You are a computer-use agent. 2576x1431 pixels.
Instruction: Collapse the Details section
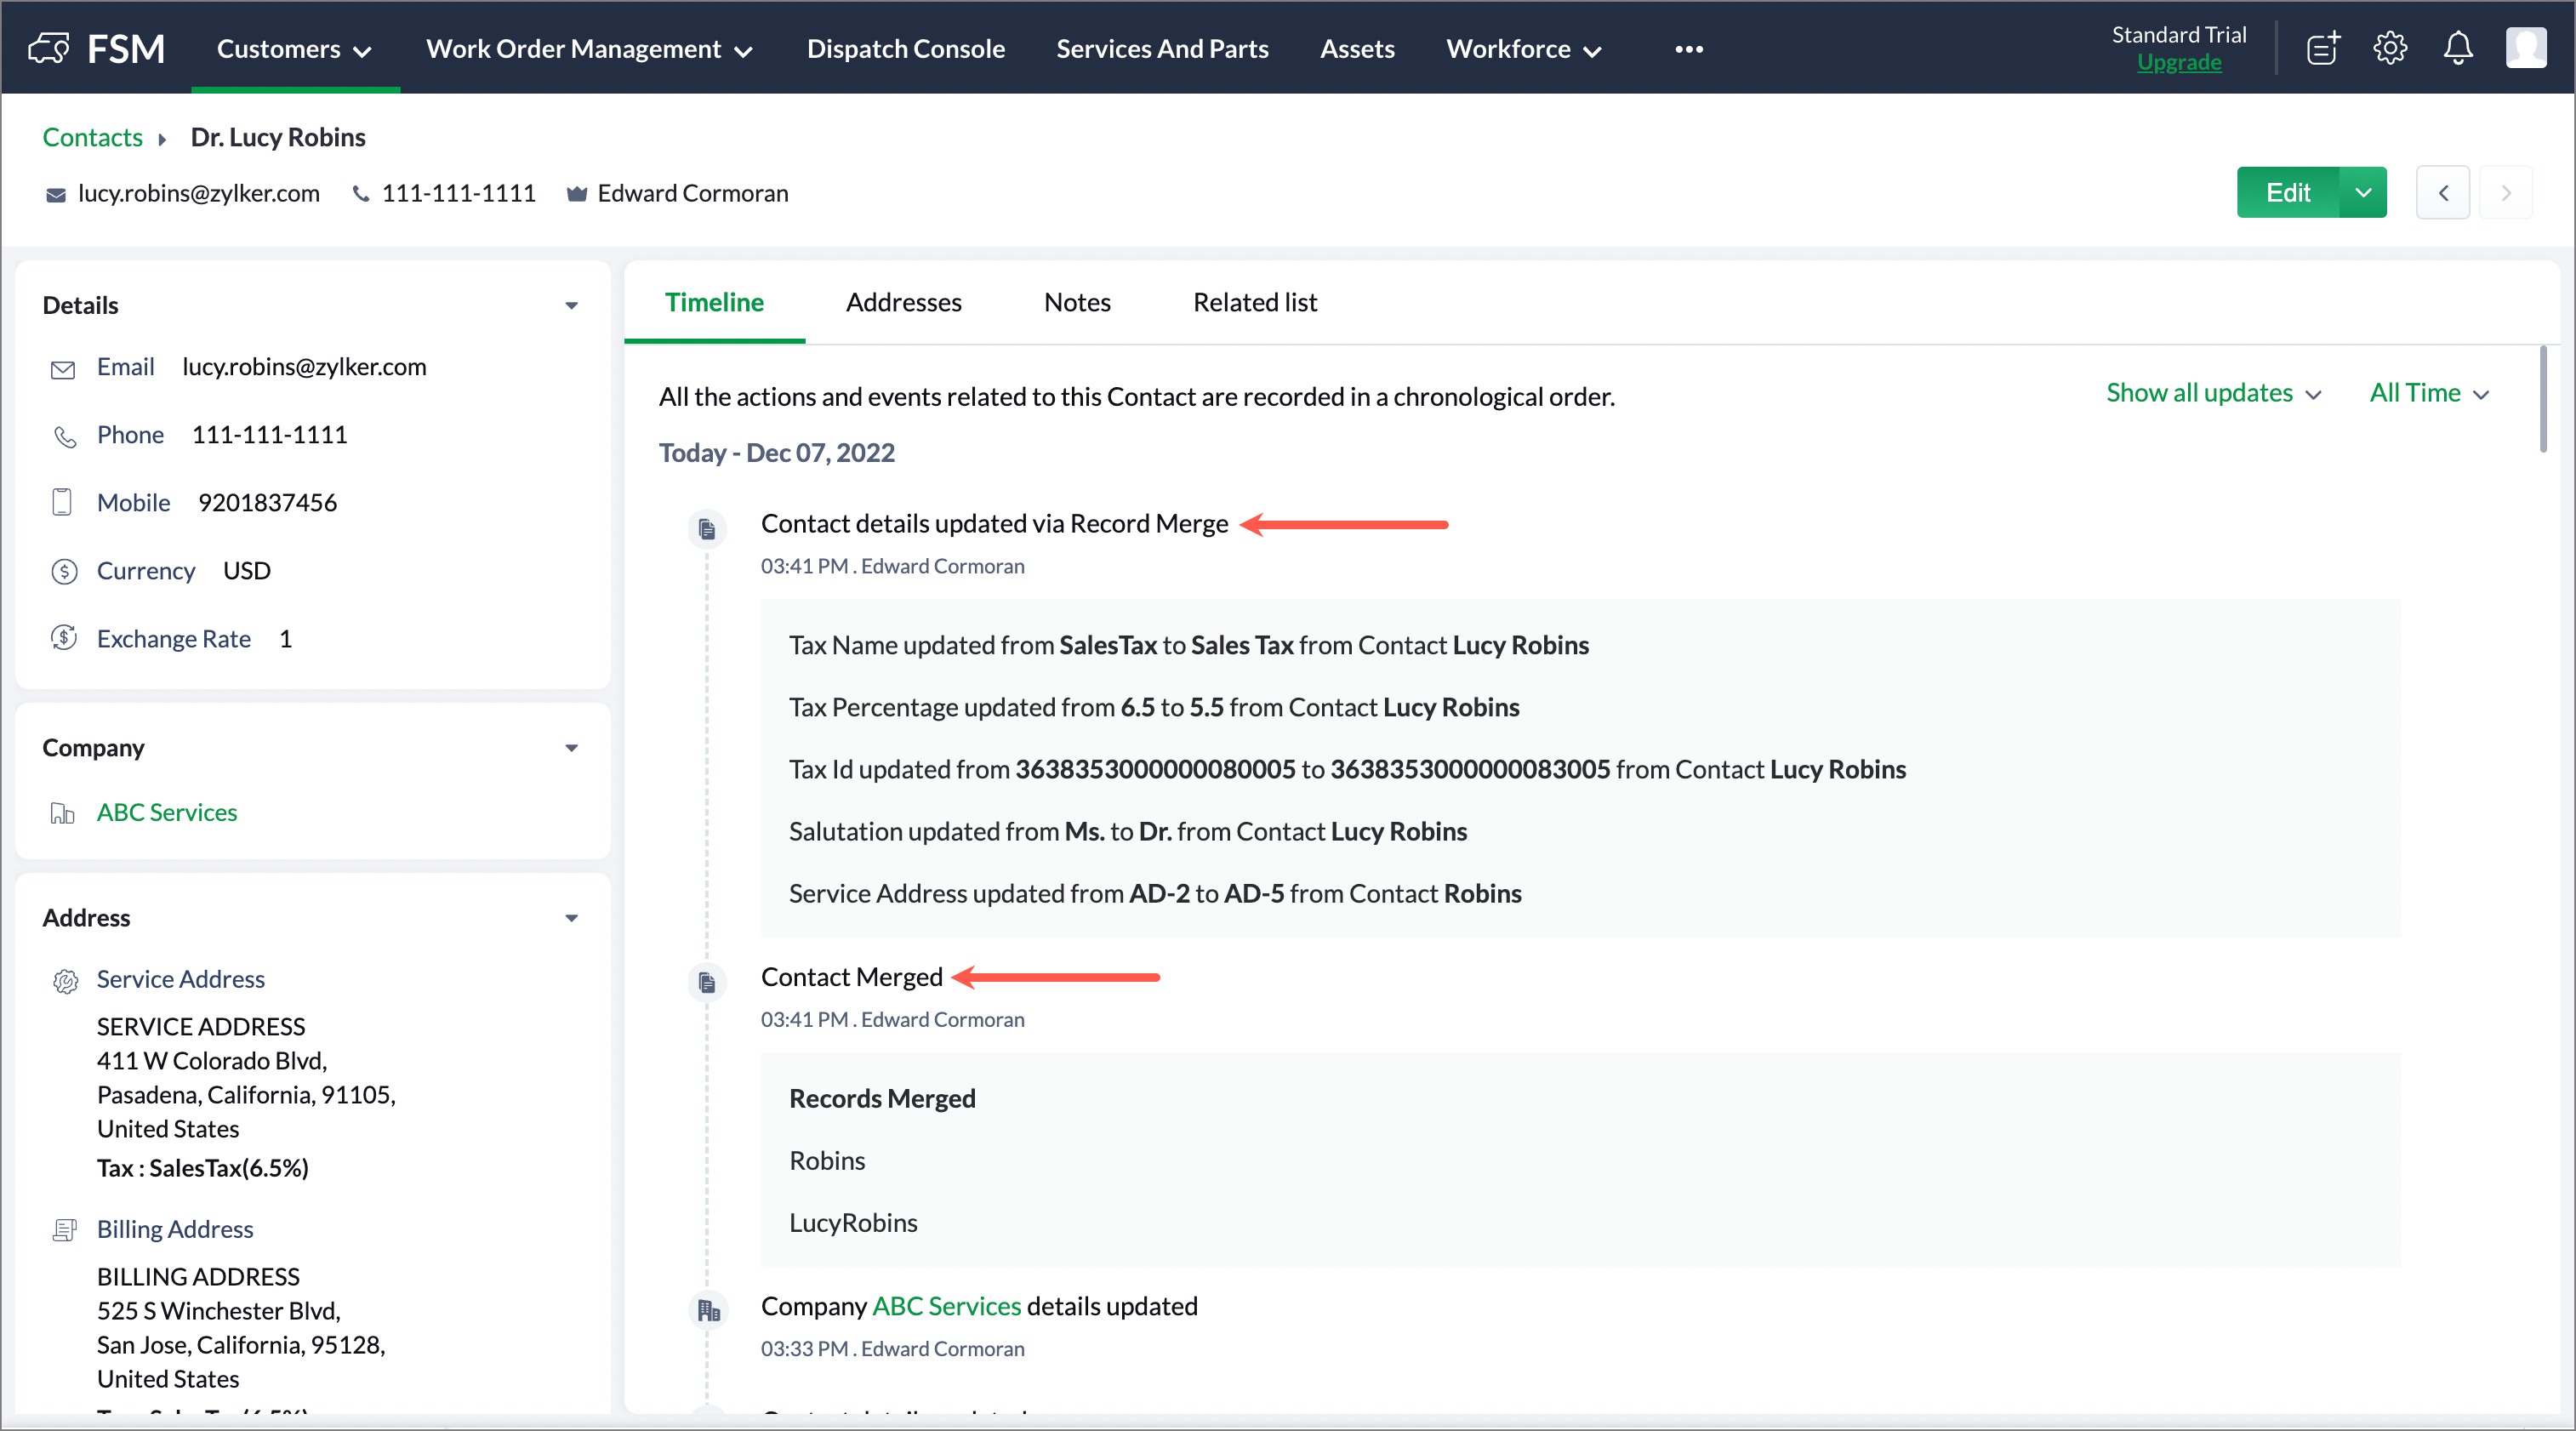point(571,306)
